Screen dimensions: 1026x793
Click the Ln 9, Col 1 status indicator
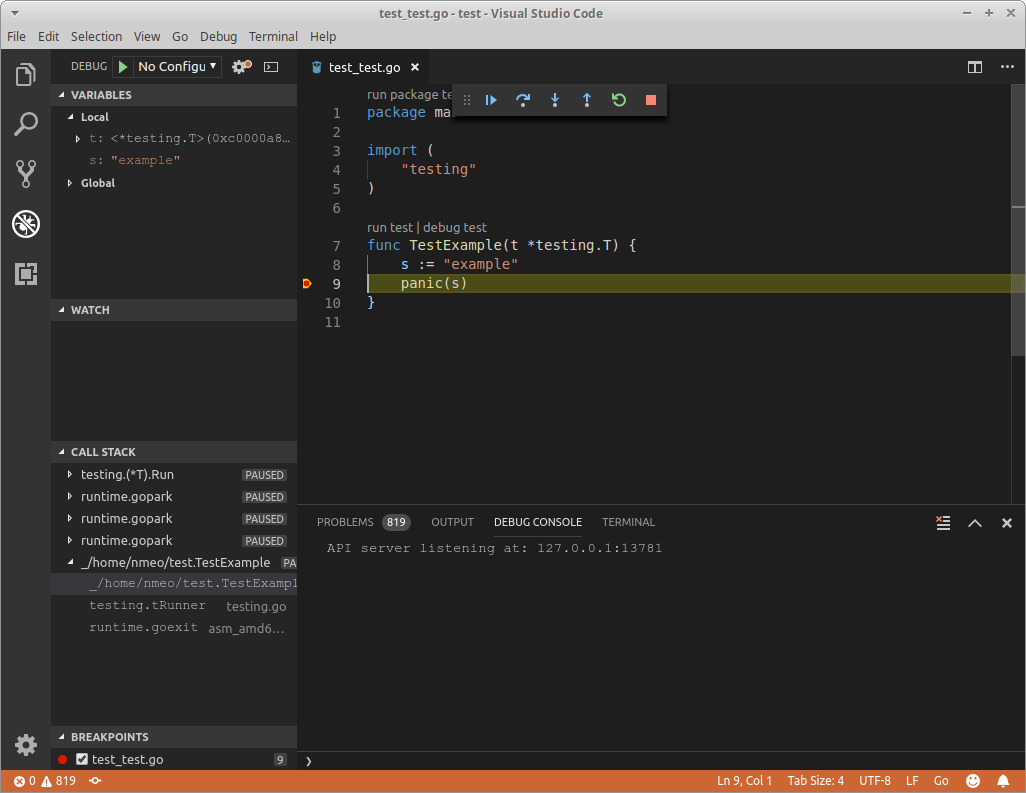[x=744, y=780]
